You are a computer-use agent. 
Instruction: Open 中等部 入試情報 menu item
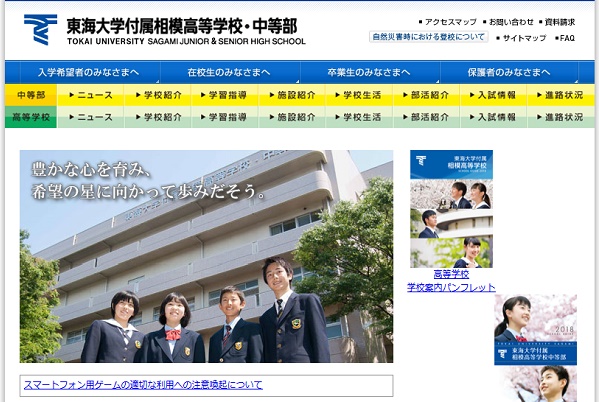[x=493, y=95]
